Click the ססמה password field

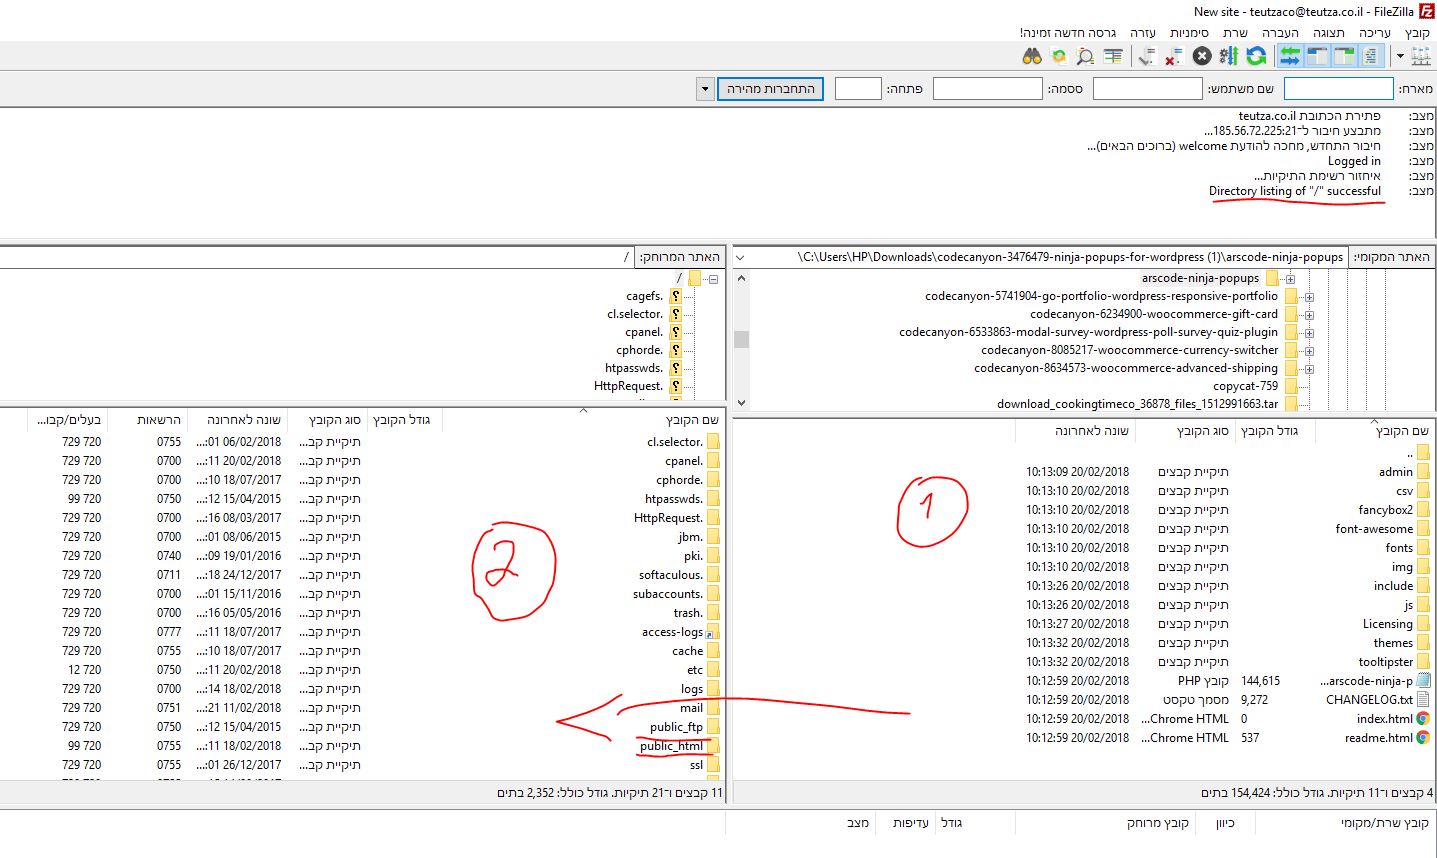point(988,89)
